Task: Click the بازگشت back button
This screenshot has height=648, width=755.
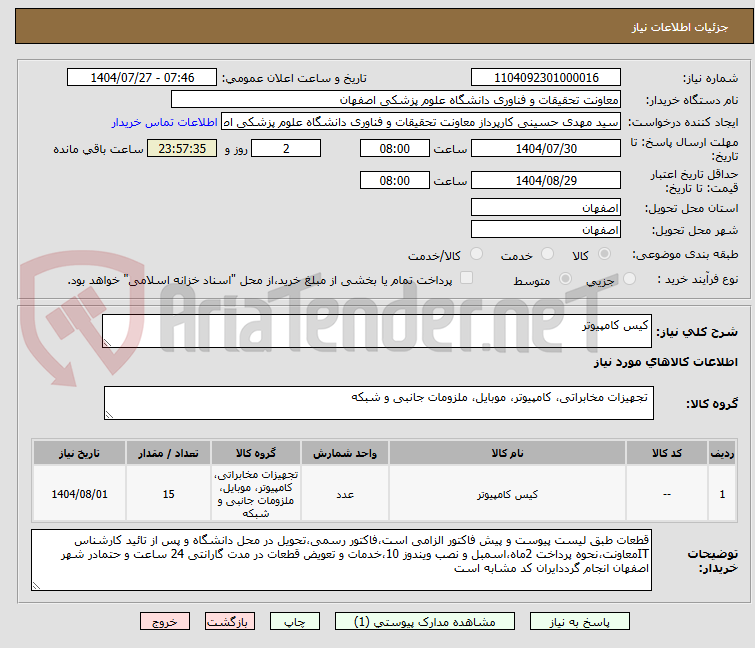Action: pos(230,622)
